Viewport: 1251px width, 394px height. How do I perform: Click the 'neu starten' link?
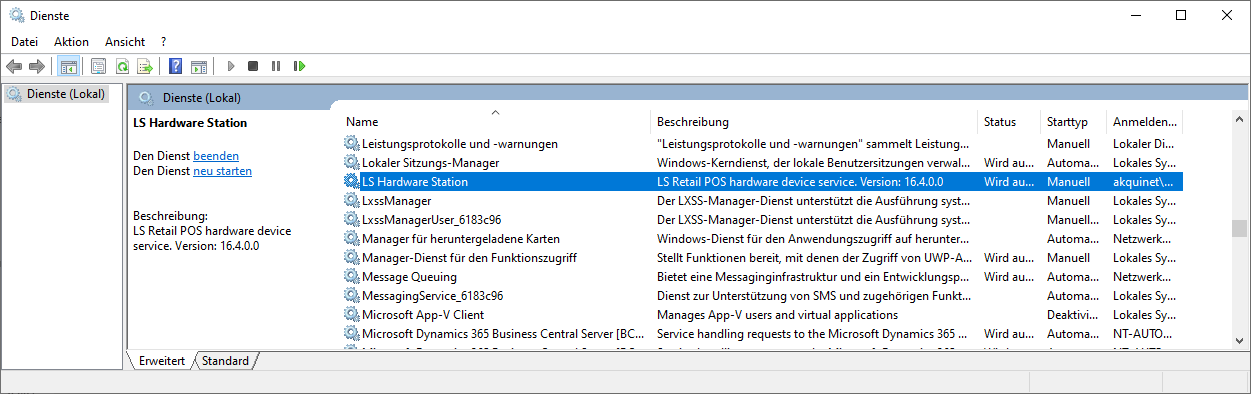click(222, 171)
